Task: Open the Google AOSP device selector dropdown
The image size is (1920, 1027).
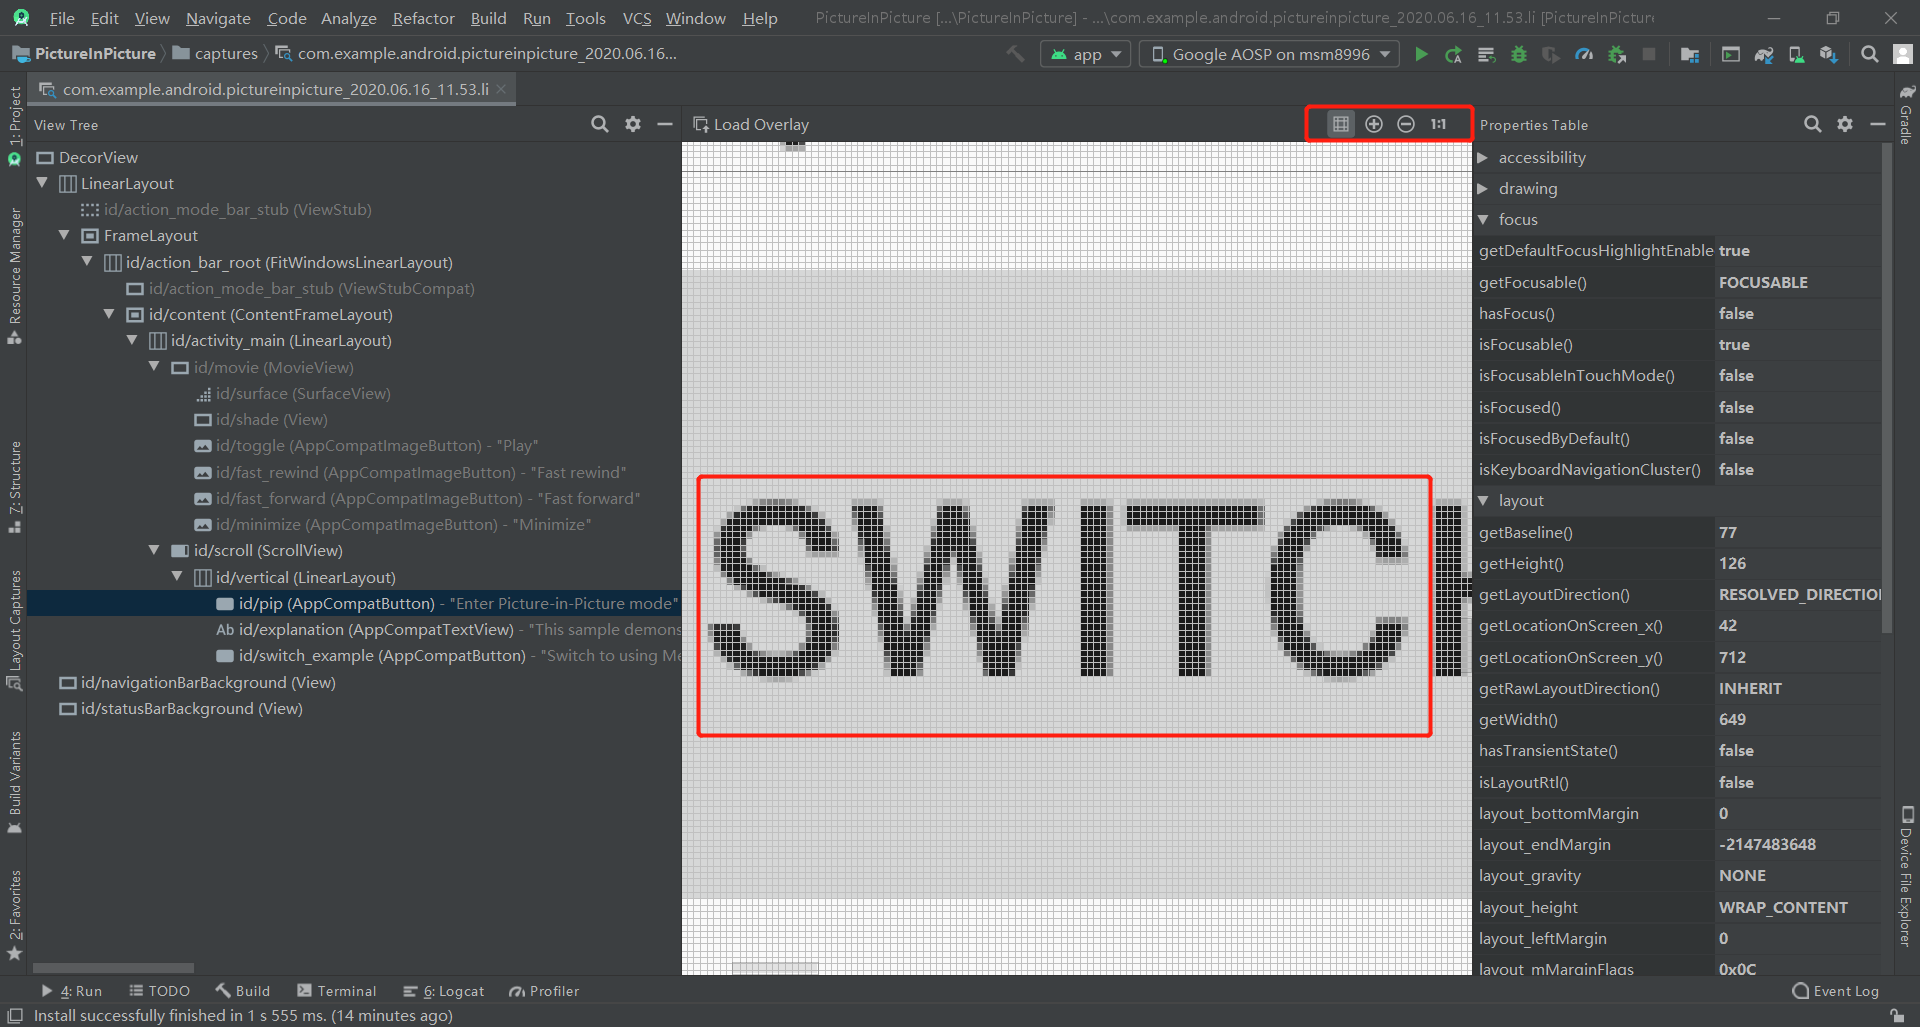Action: 1270,54
